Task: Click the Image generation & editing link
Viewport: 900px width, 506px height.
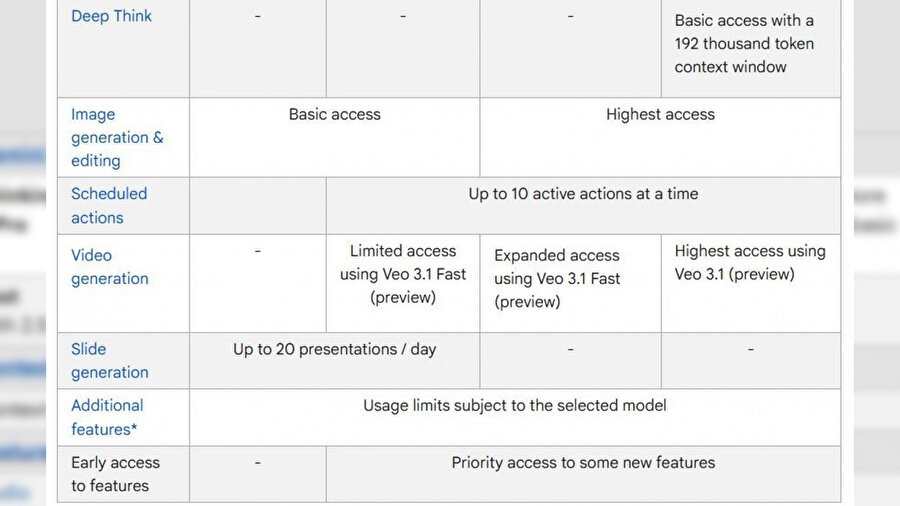Action: click(116, 137)
